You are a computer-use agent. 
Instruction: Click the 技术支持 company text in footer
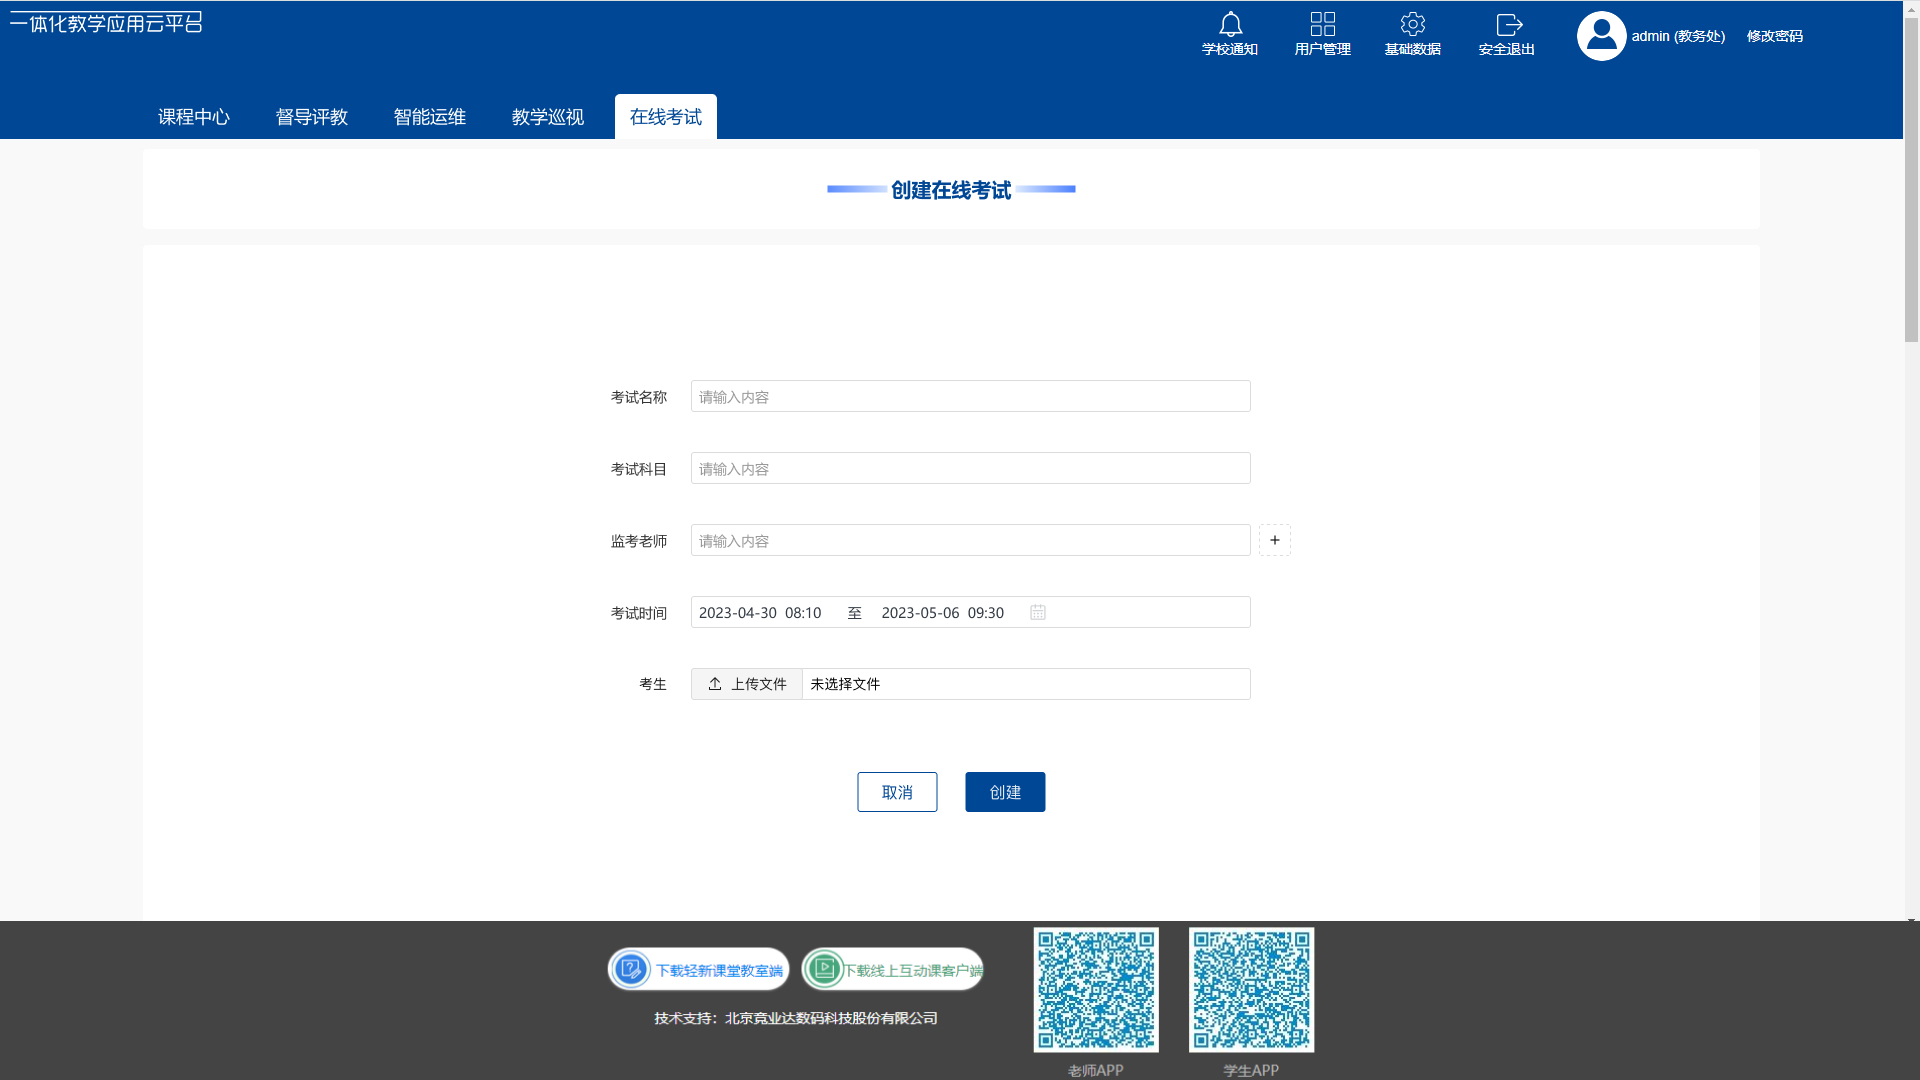796,1018
